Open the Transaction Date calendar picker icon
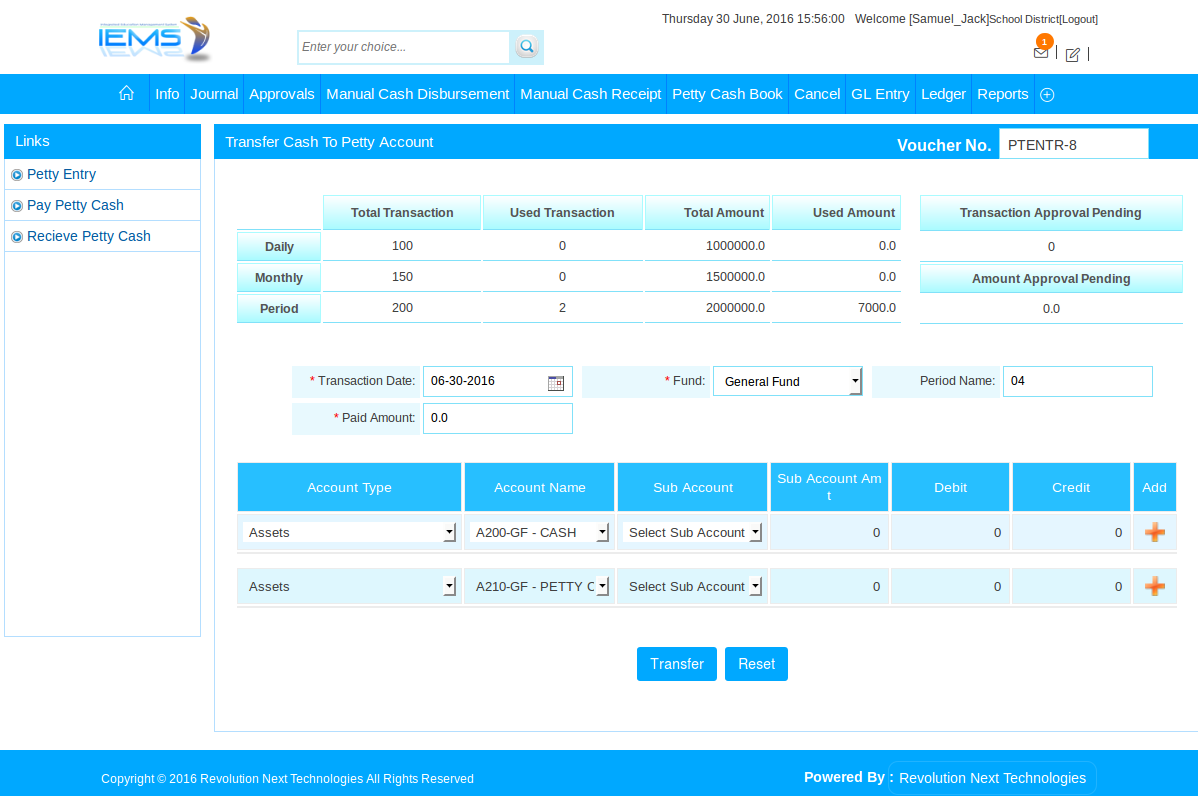 pyautogui.click(x=556, y=382)
